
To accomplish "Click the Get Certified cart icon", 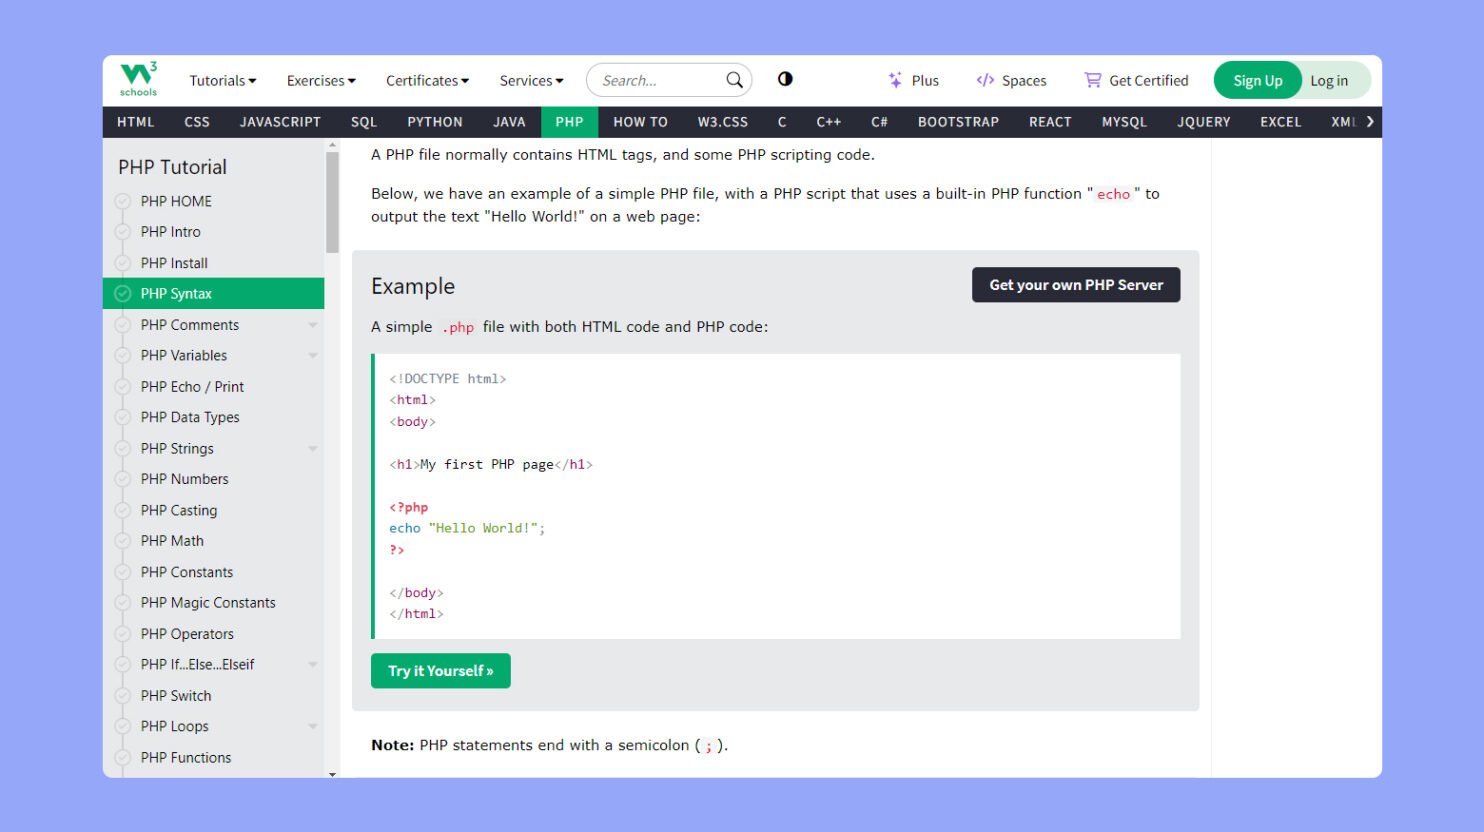I will (x=1092, y=79).
